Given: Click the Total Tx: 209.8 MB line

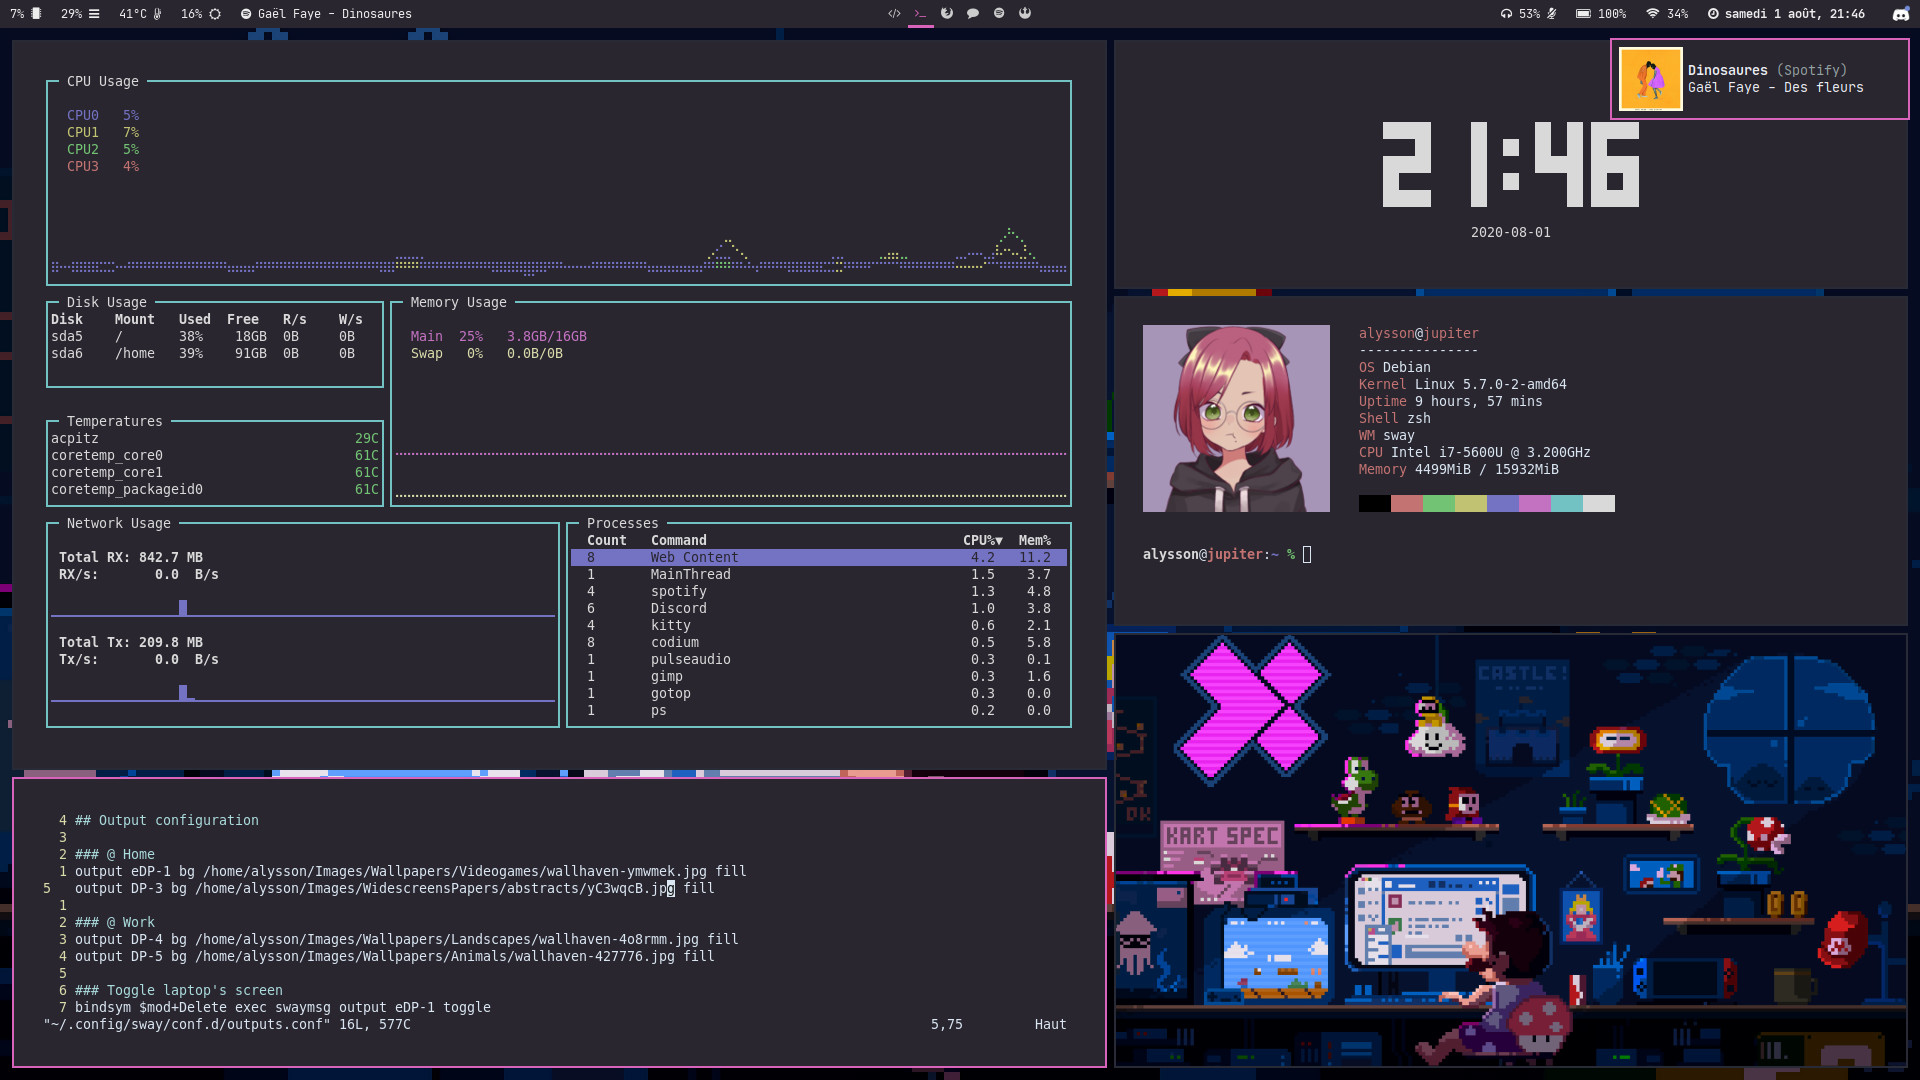Looking at the screenshot, I should (131, 643).
